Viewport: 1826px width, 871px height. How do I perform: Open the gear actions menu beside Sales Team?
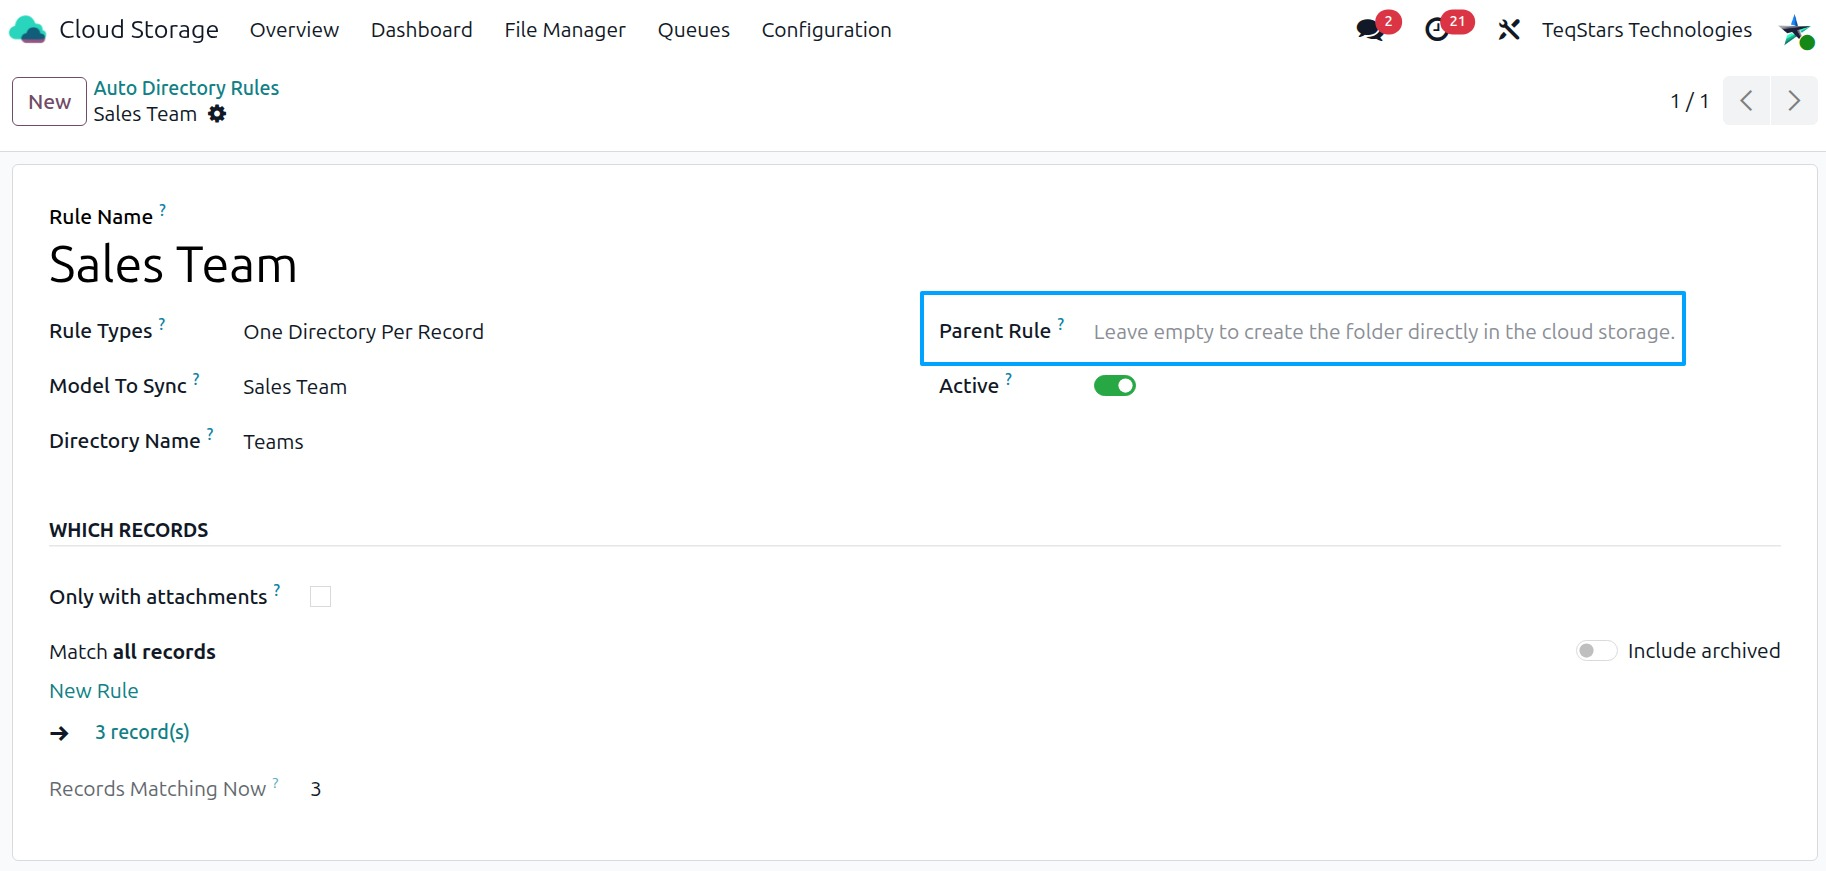click(x=217, y=114)
